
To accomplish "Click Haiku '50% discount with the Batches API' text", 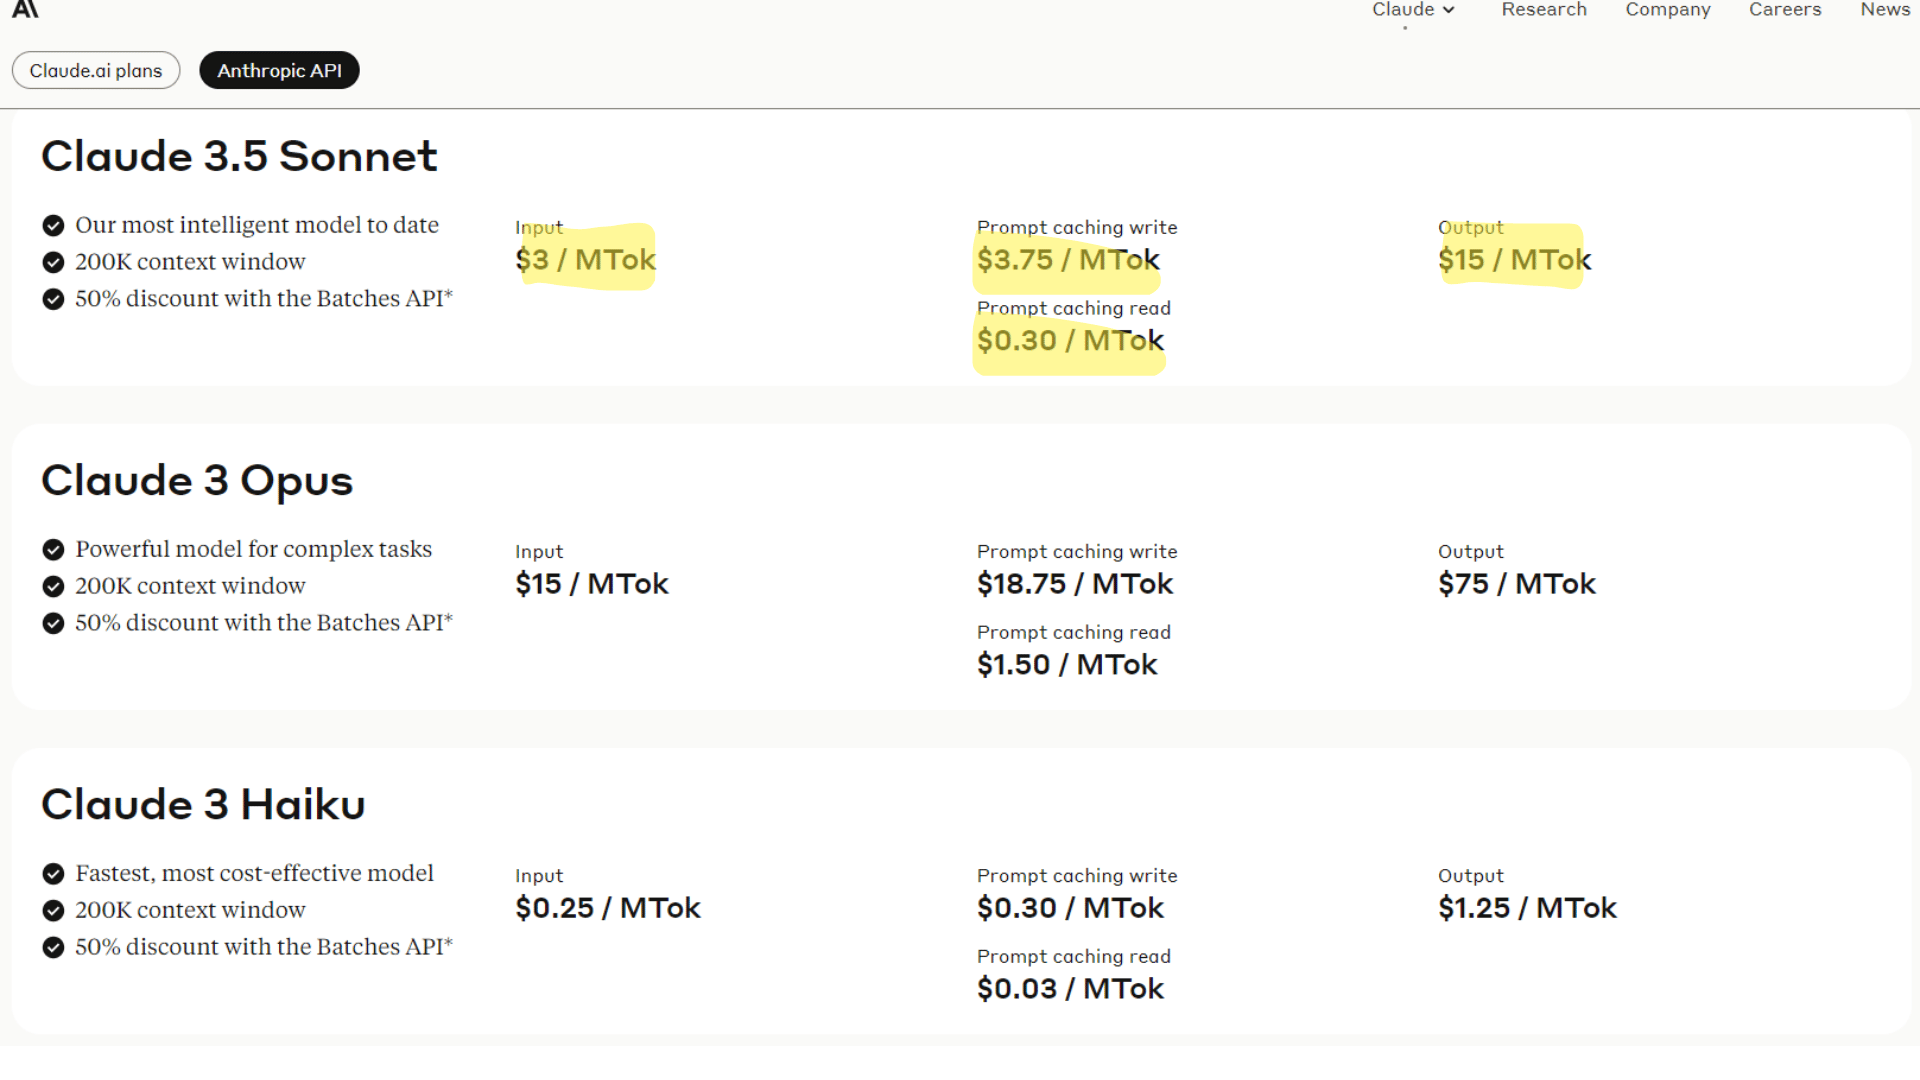I will tap(264, 947).
